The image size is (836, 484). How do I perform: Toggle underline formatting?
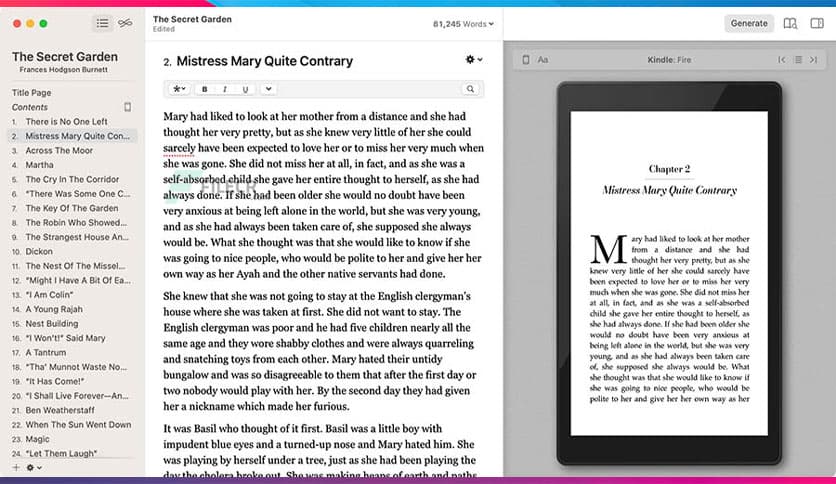(245, 89)
